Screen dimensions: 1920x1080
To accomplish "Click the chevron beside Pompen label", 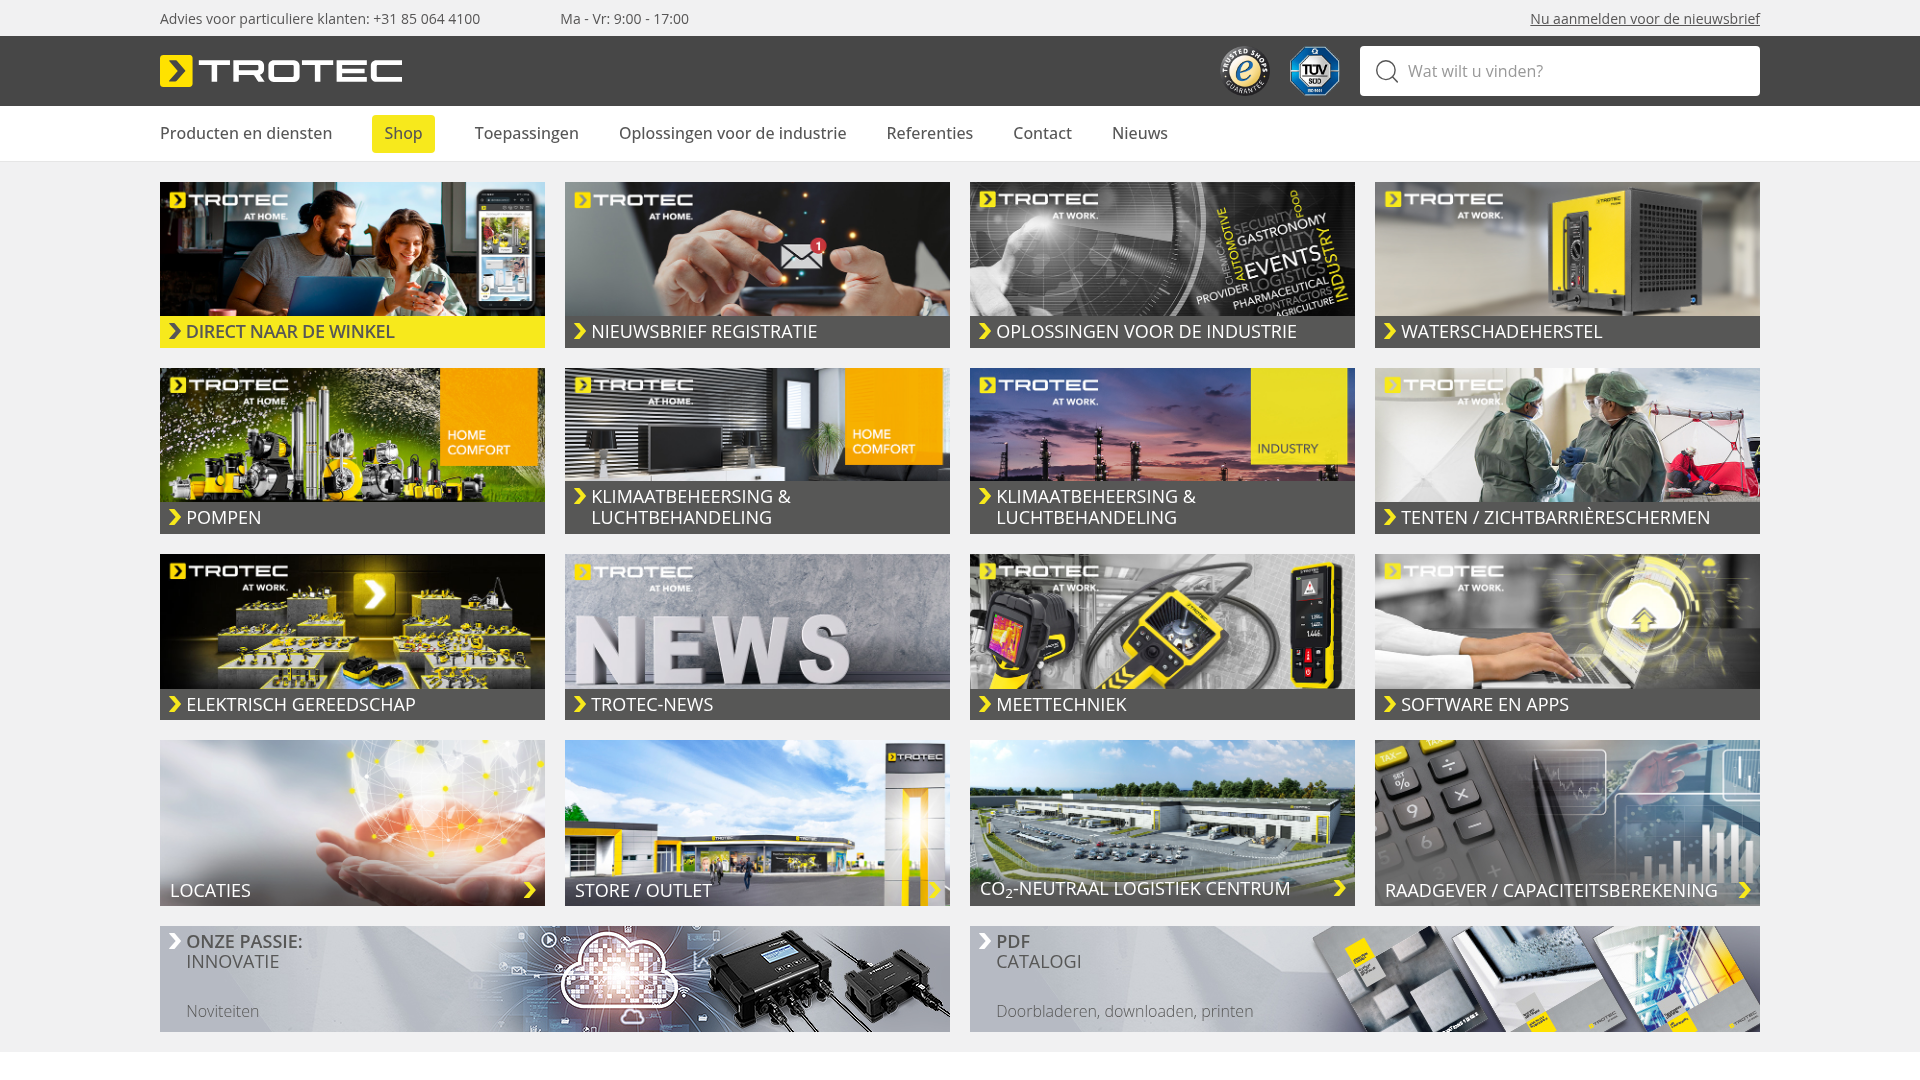I will point(174,517).
